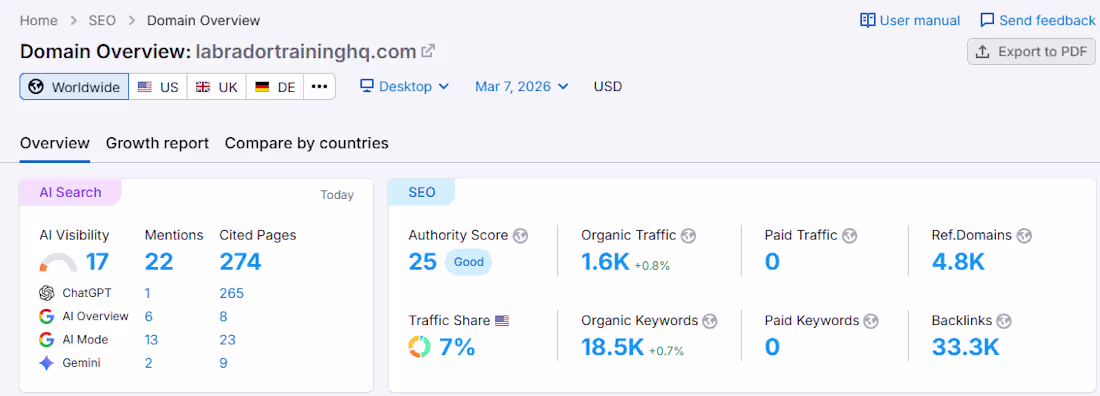Image resolution: width=1100 pixels, height=396 pixels.
Task: Click the Domain Overview breadcrumb
Action: point(203,20)
